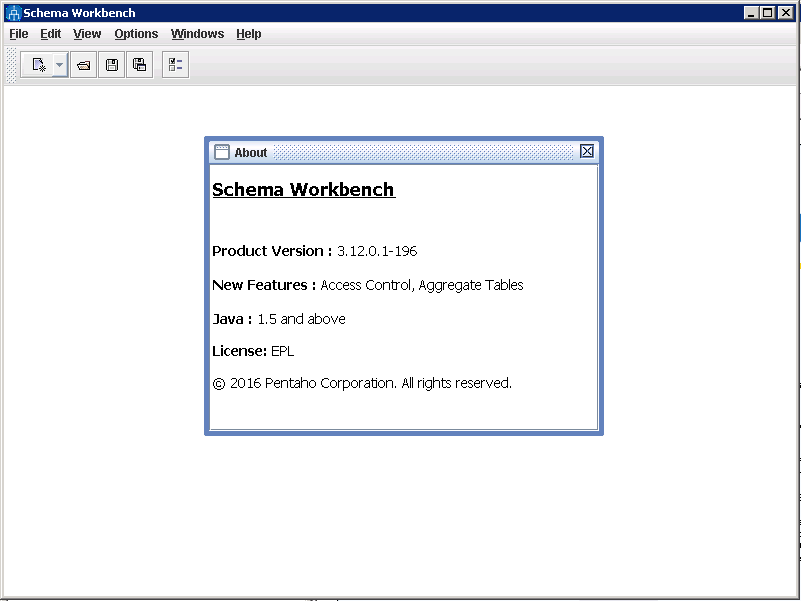Minimize the Schema Workbench window
801x601 pixels.
tap(750, 13)
